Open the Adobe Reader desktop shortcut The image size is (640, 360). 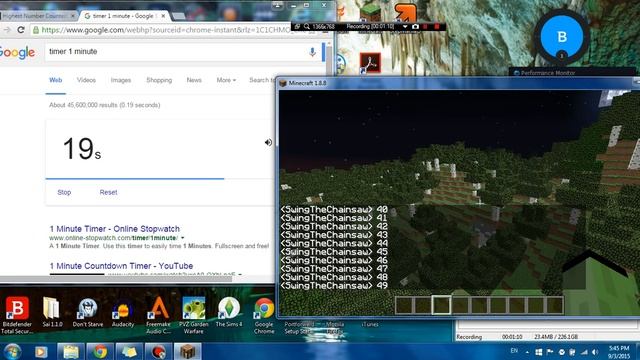pos(370,63)
